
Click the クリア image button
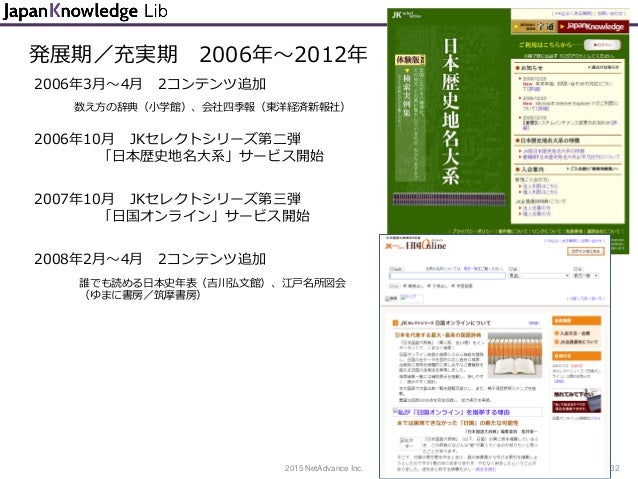pyautogui.click(x=411, y=298)
